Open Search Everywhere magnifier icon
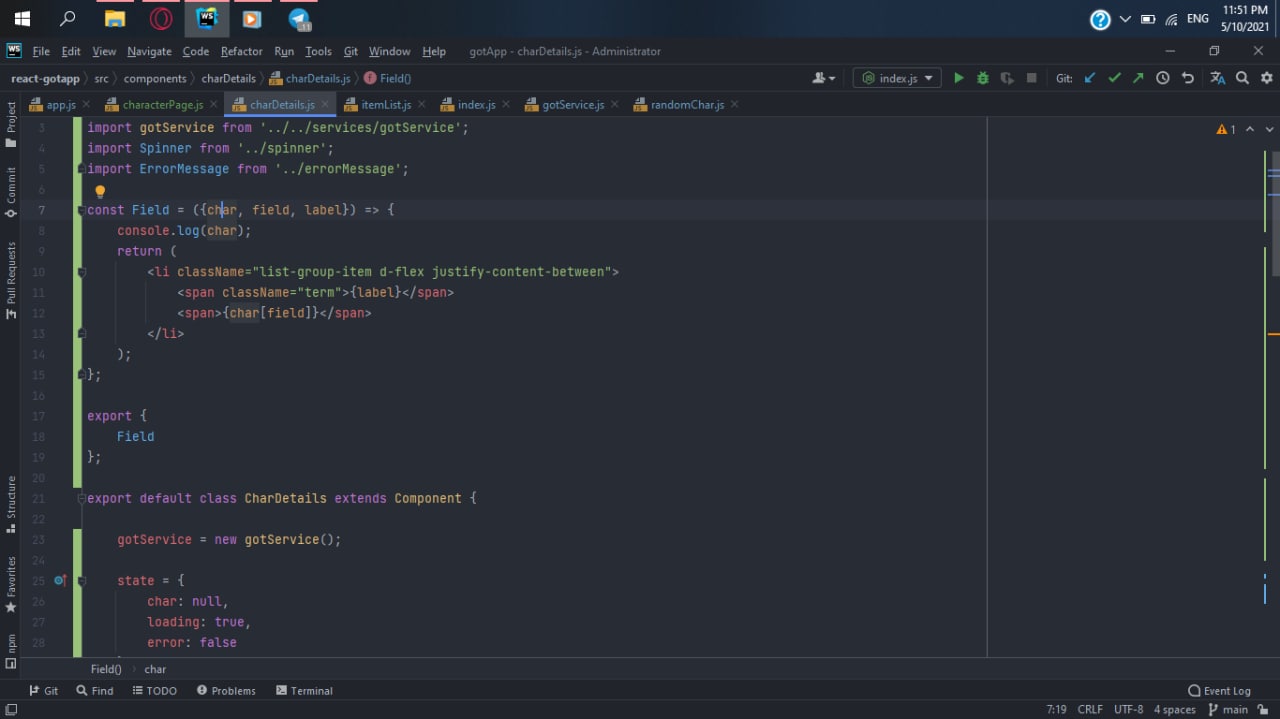 pos(1242,78)
